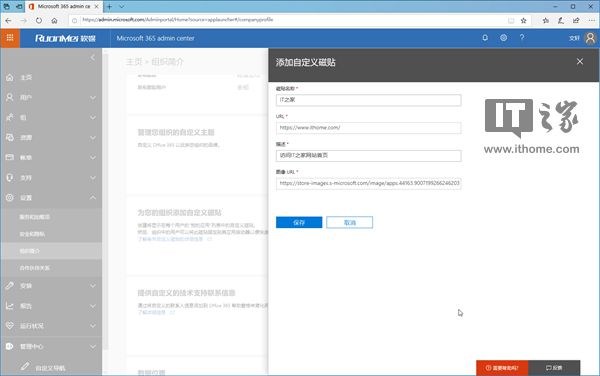Click the description field 访问IT之家网站首页
600x376 pixels.
pyautogui.click(x=368, y=155)
